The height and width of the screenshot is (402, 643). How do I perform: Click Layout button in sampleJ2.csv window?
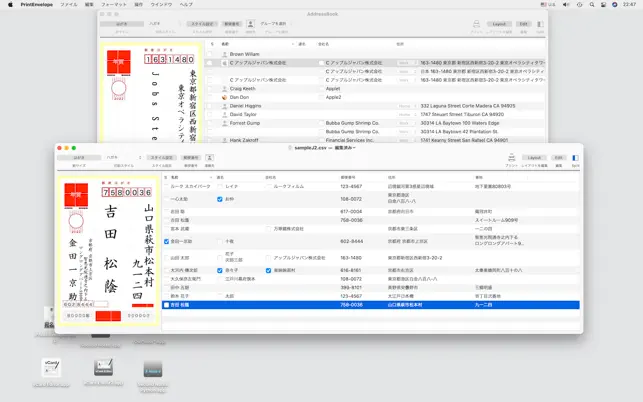534,158
